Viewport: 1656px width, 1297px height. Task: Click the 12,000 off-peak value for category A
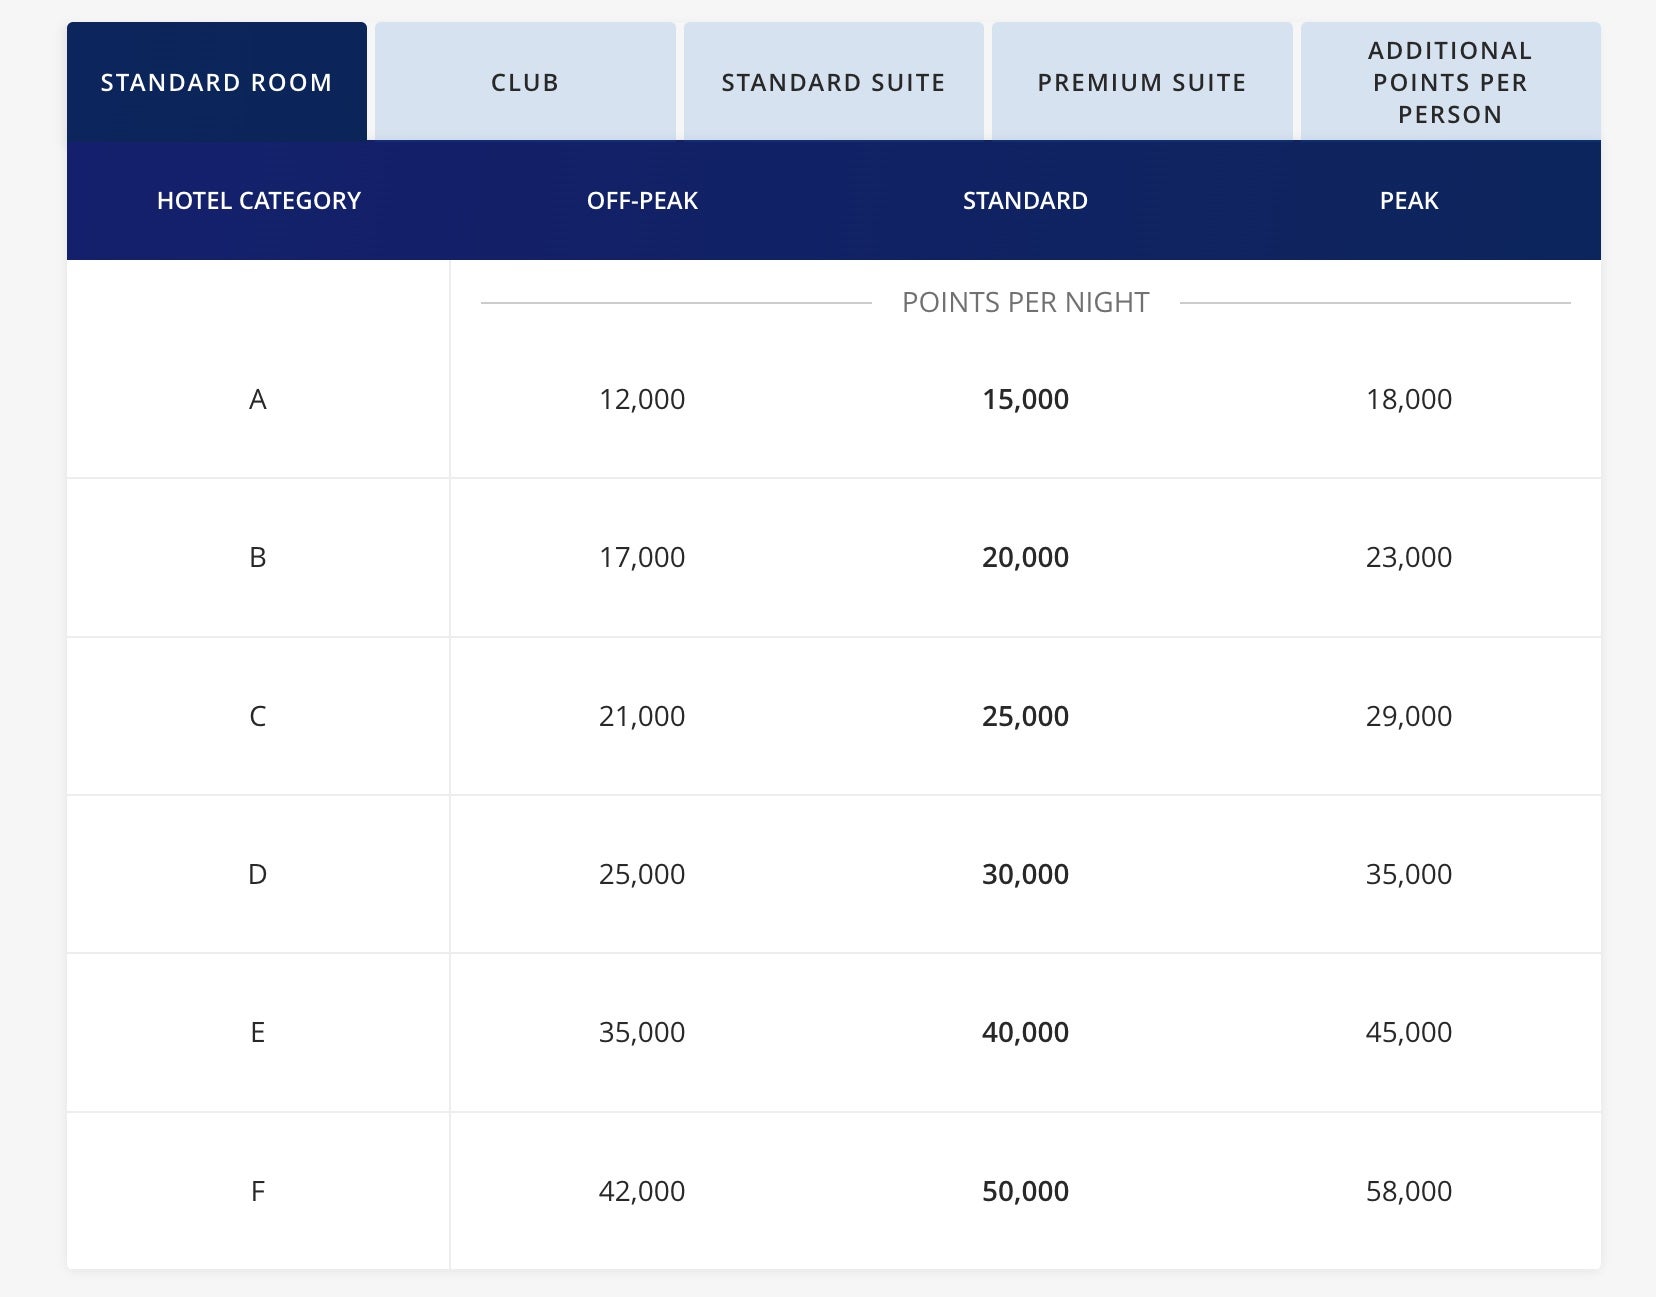pyautogui.click(x=643, y=399)
